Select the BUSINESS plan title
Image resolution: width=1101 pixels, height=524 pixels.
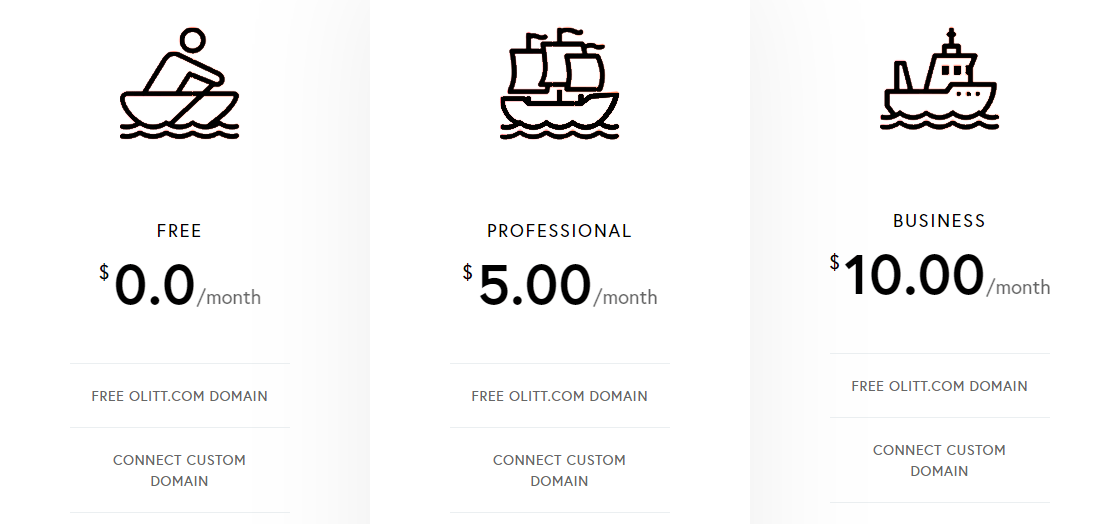click(x=939, y=221)
